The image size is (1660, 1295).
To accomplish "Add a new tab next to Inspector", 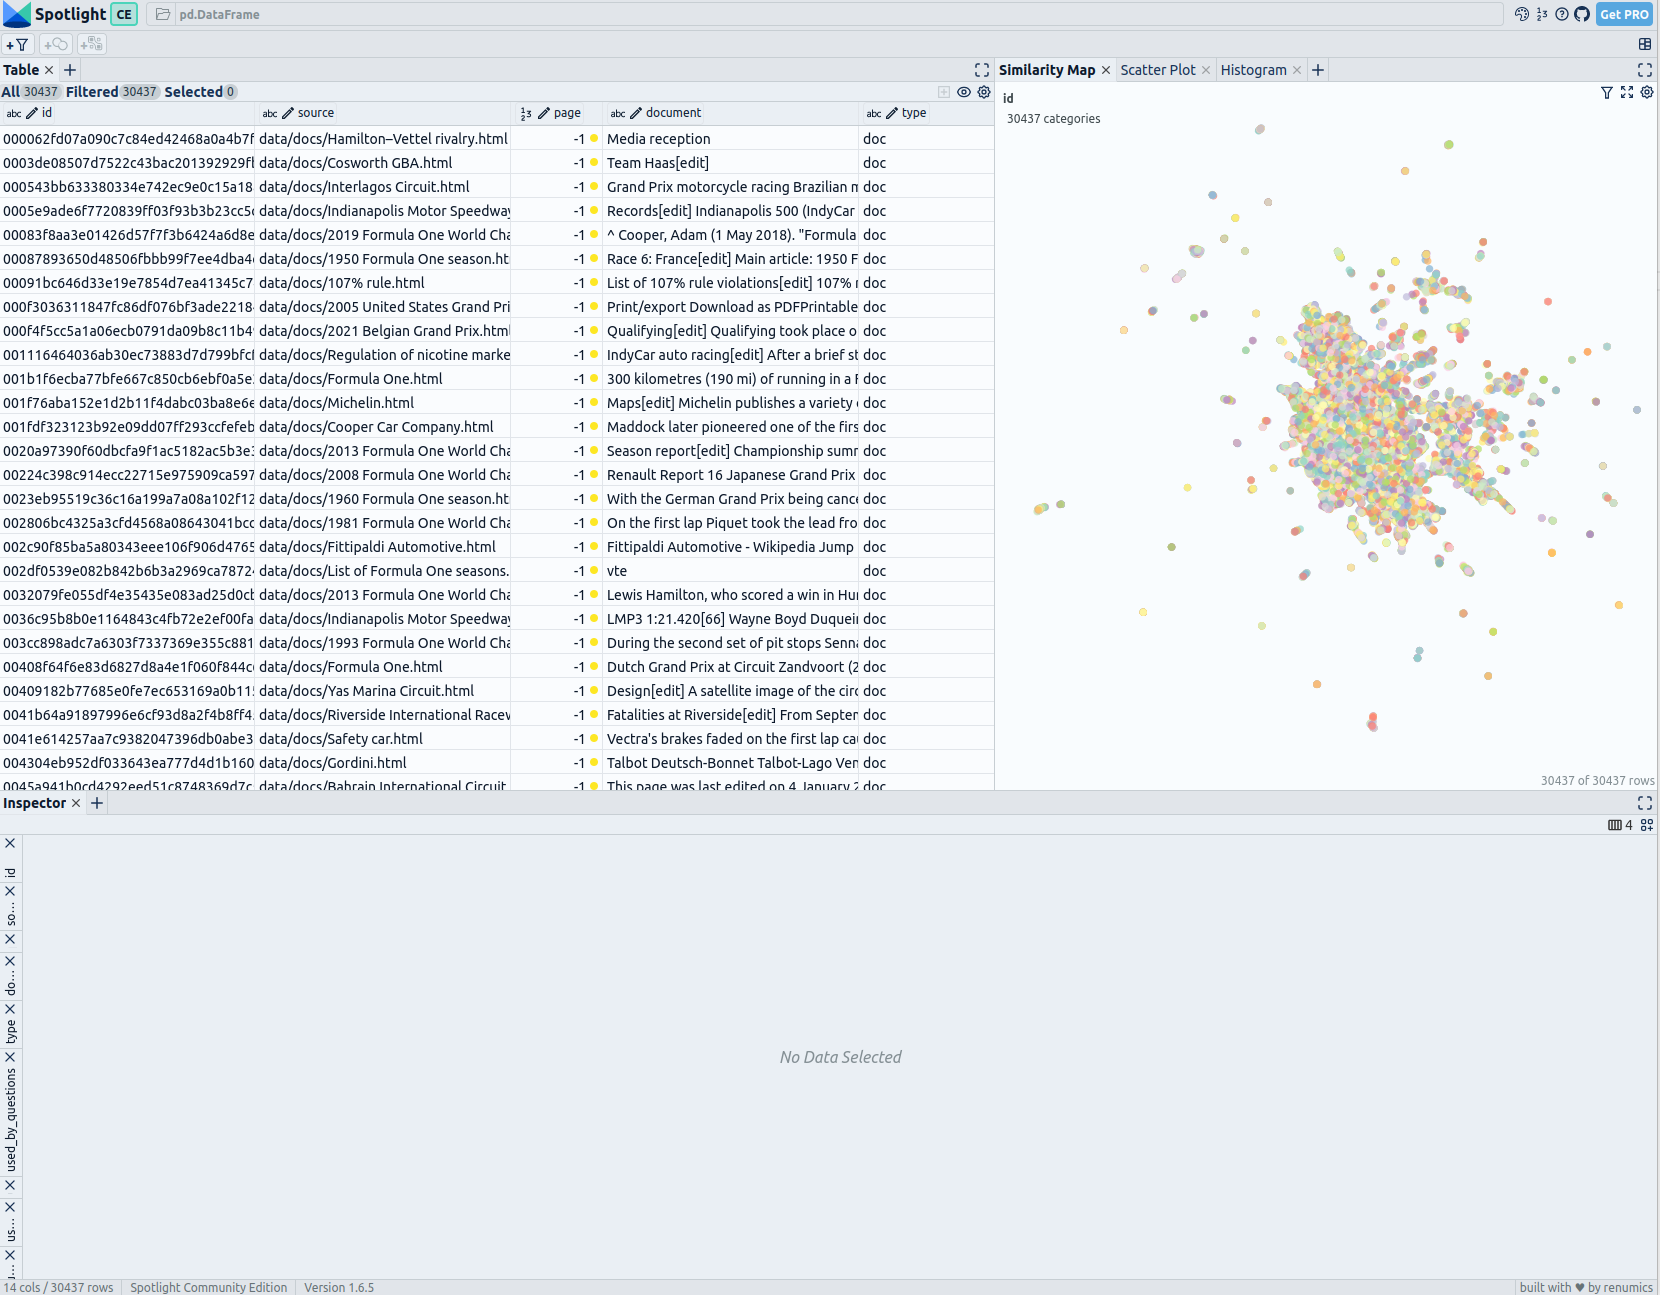I will click(97, 803).
